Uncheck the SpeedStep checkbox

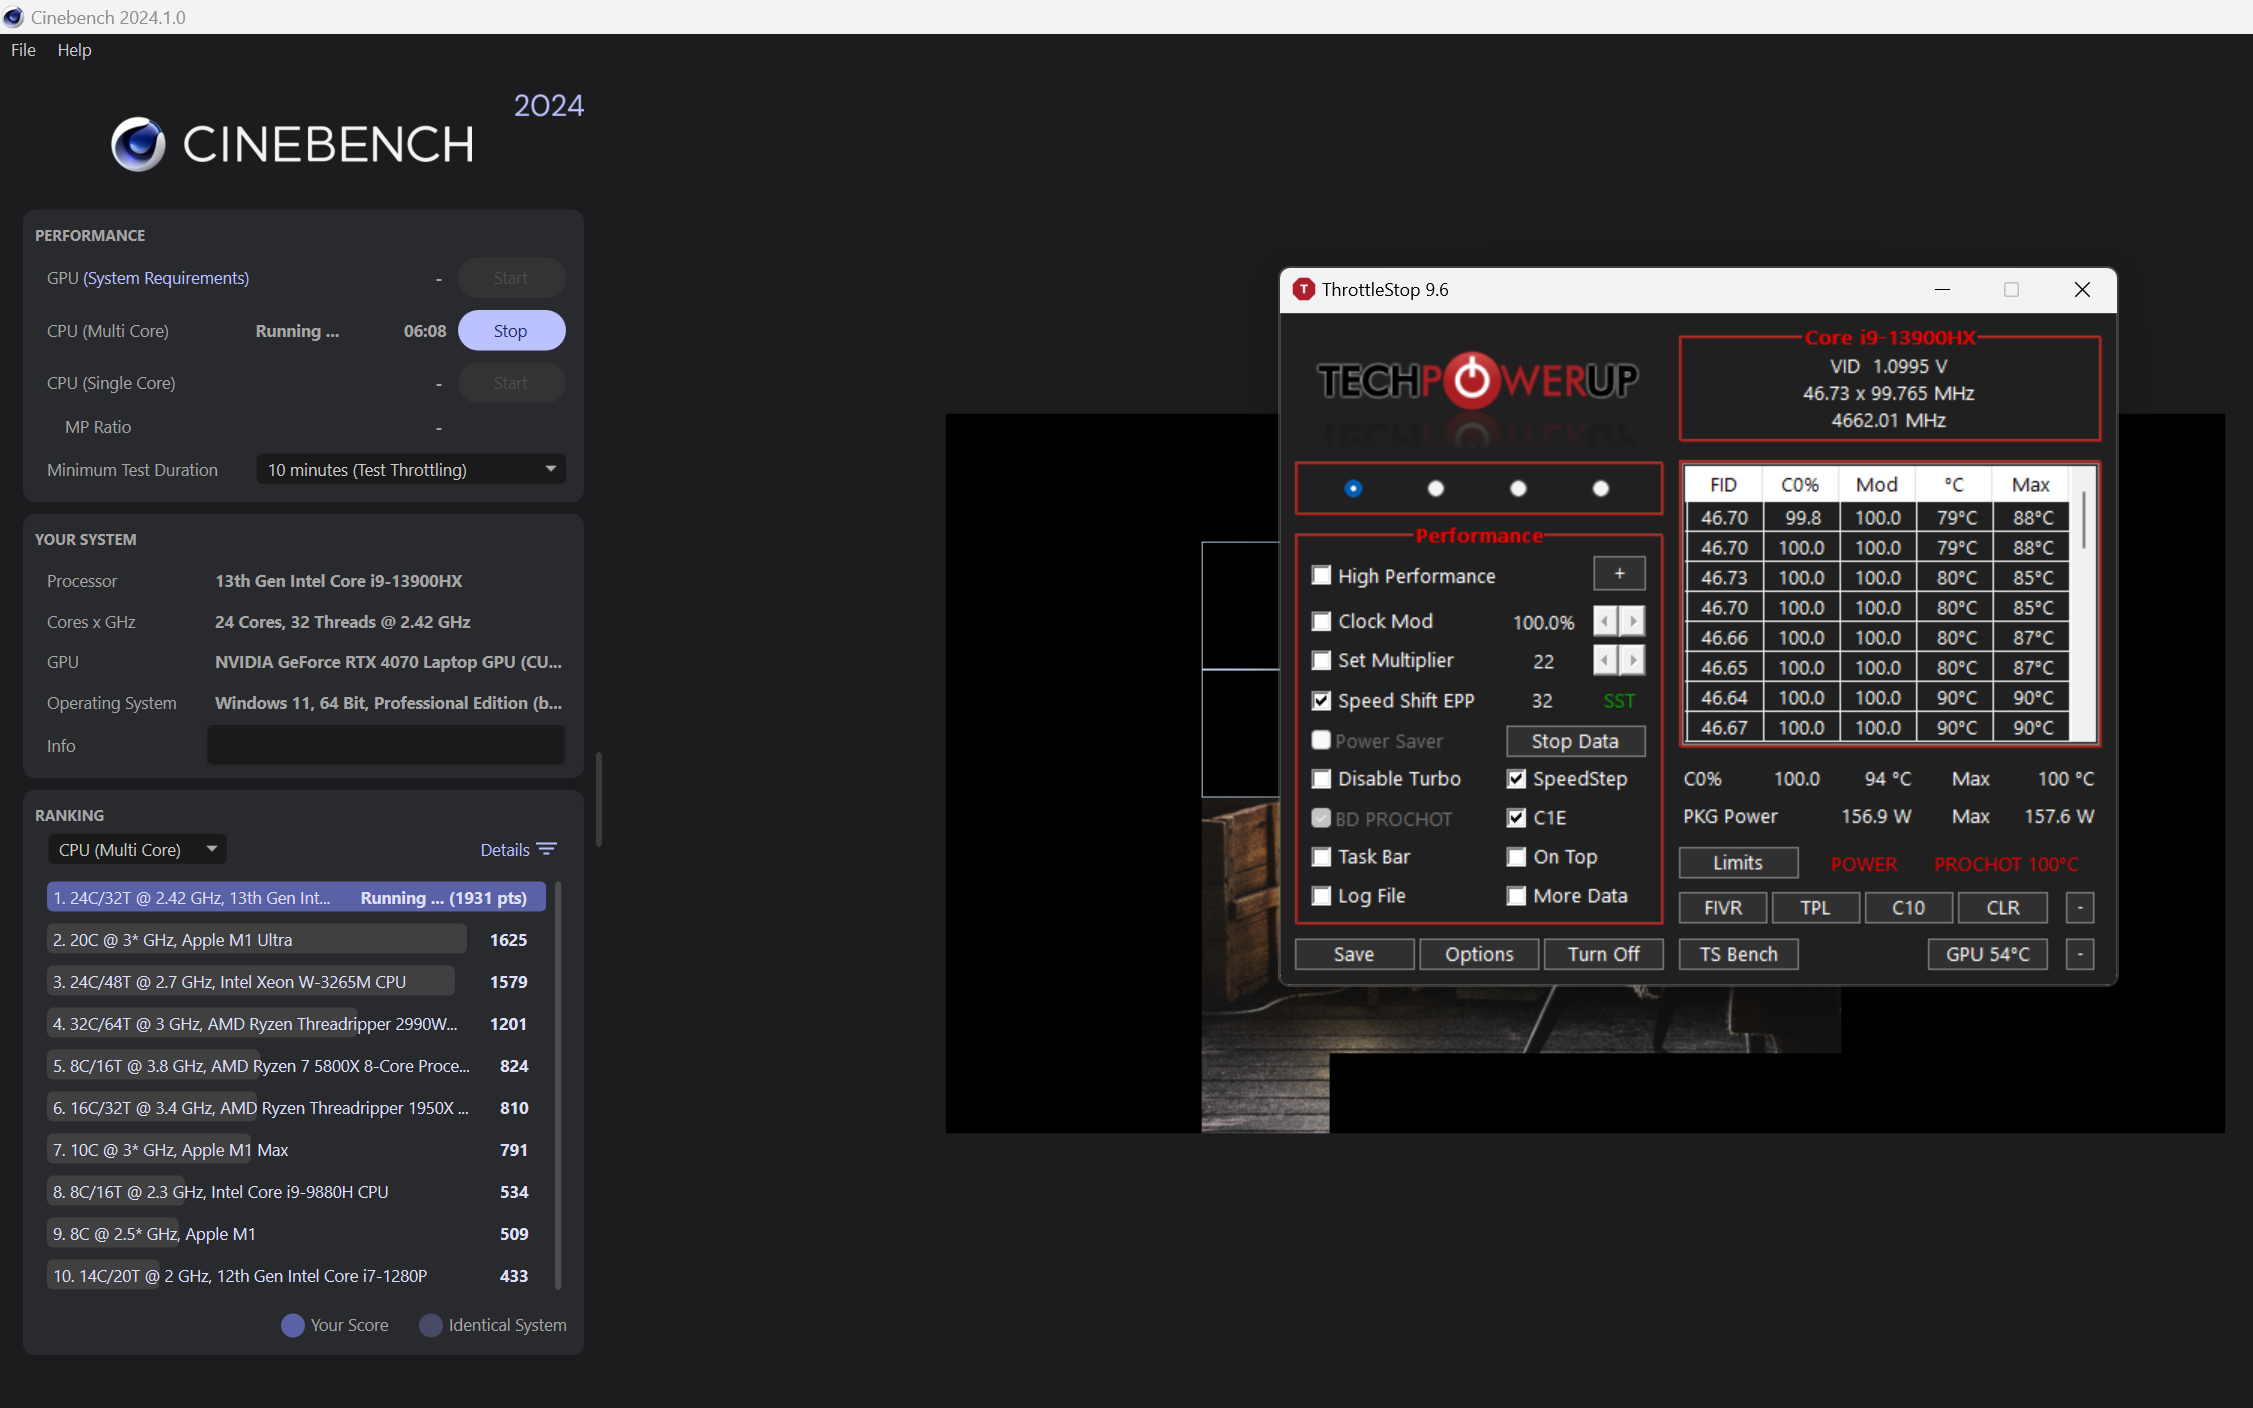pos(1516,779)
